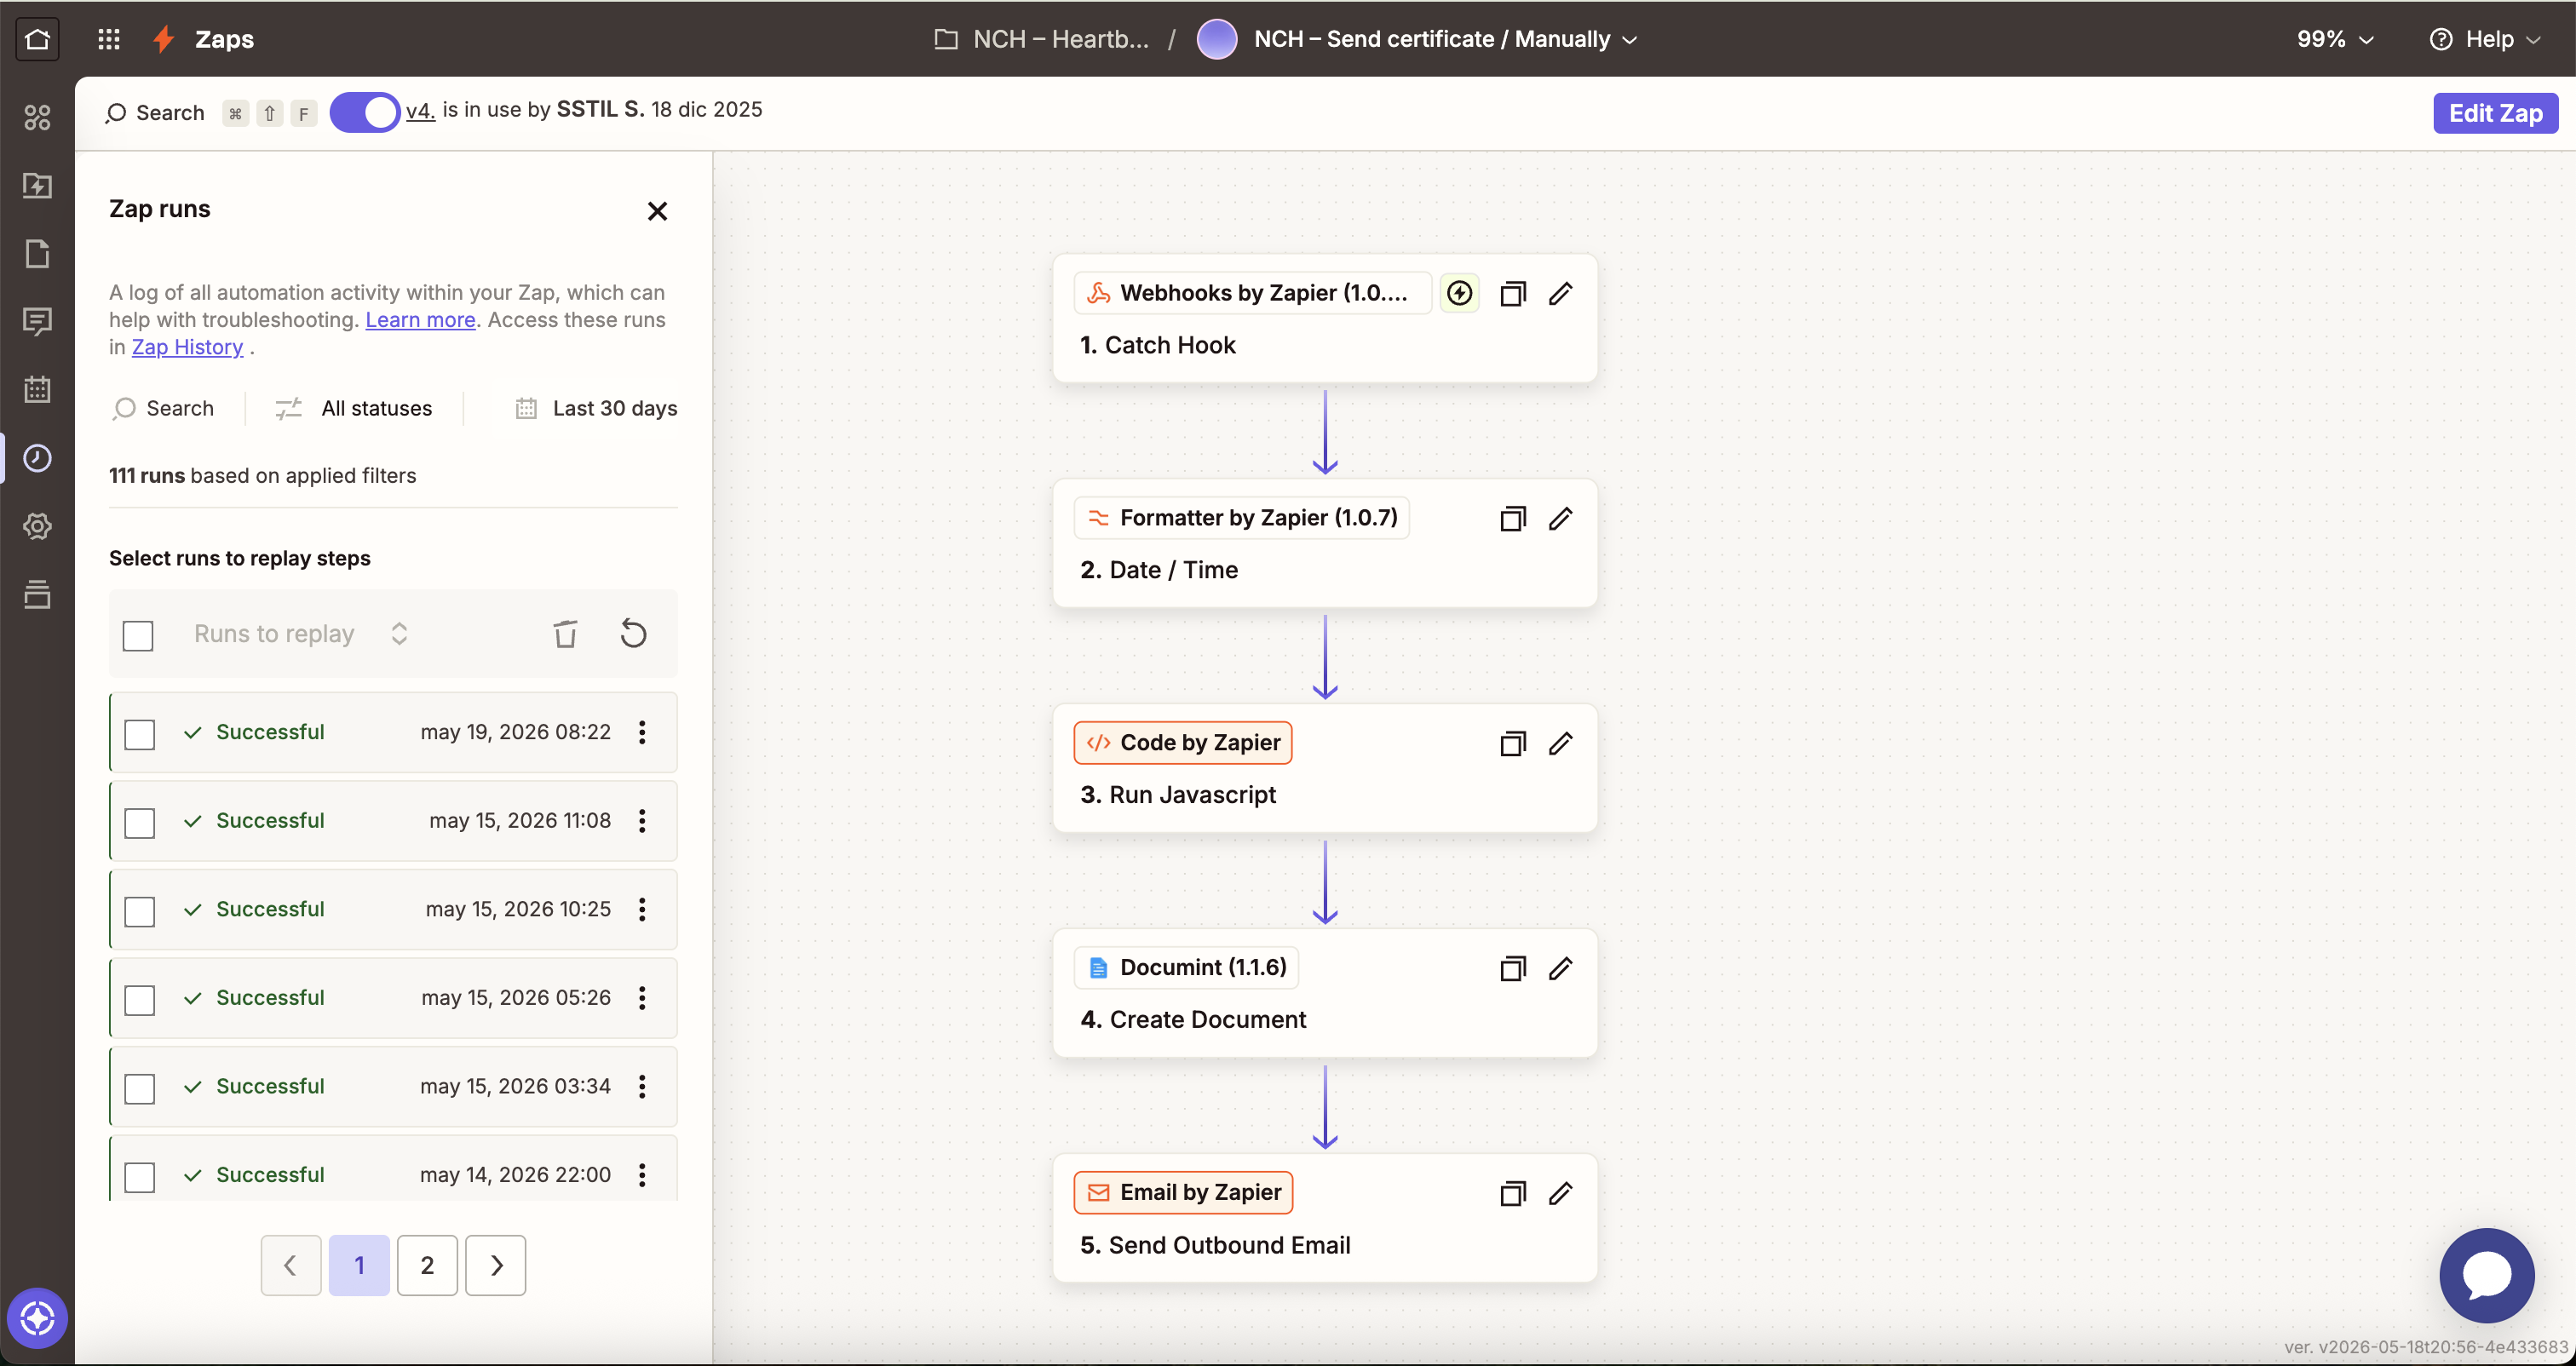
Task: Close the Zap runs panel
Action: click(657, 211)
